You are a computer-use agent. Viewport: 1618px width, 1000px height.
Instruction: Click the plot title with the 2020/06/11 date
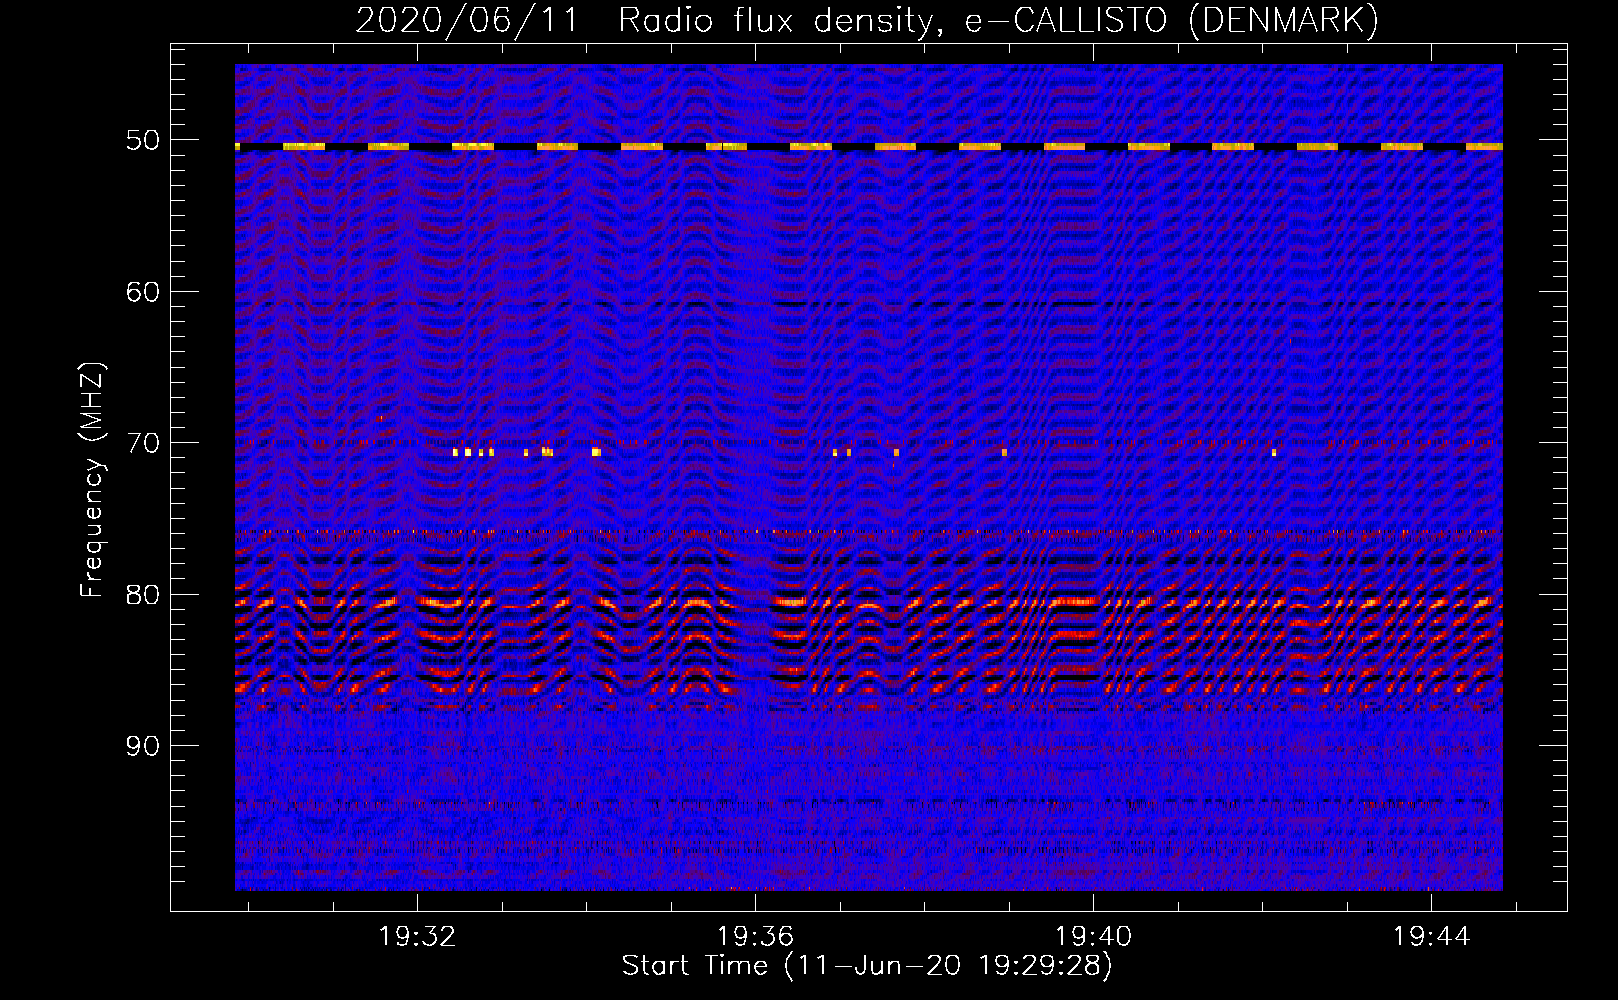[x=867, y=21]
